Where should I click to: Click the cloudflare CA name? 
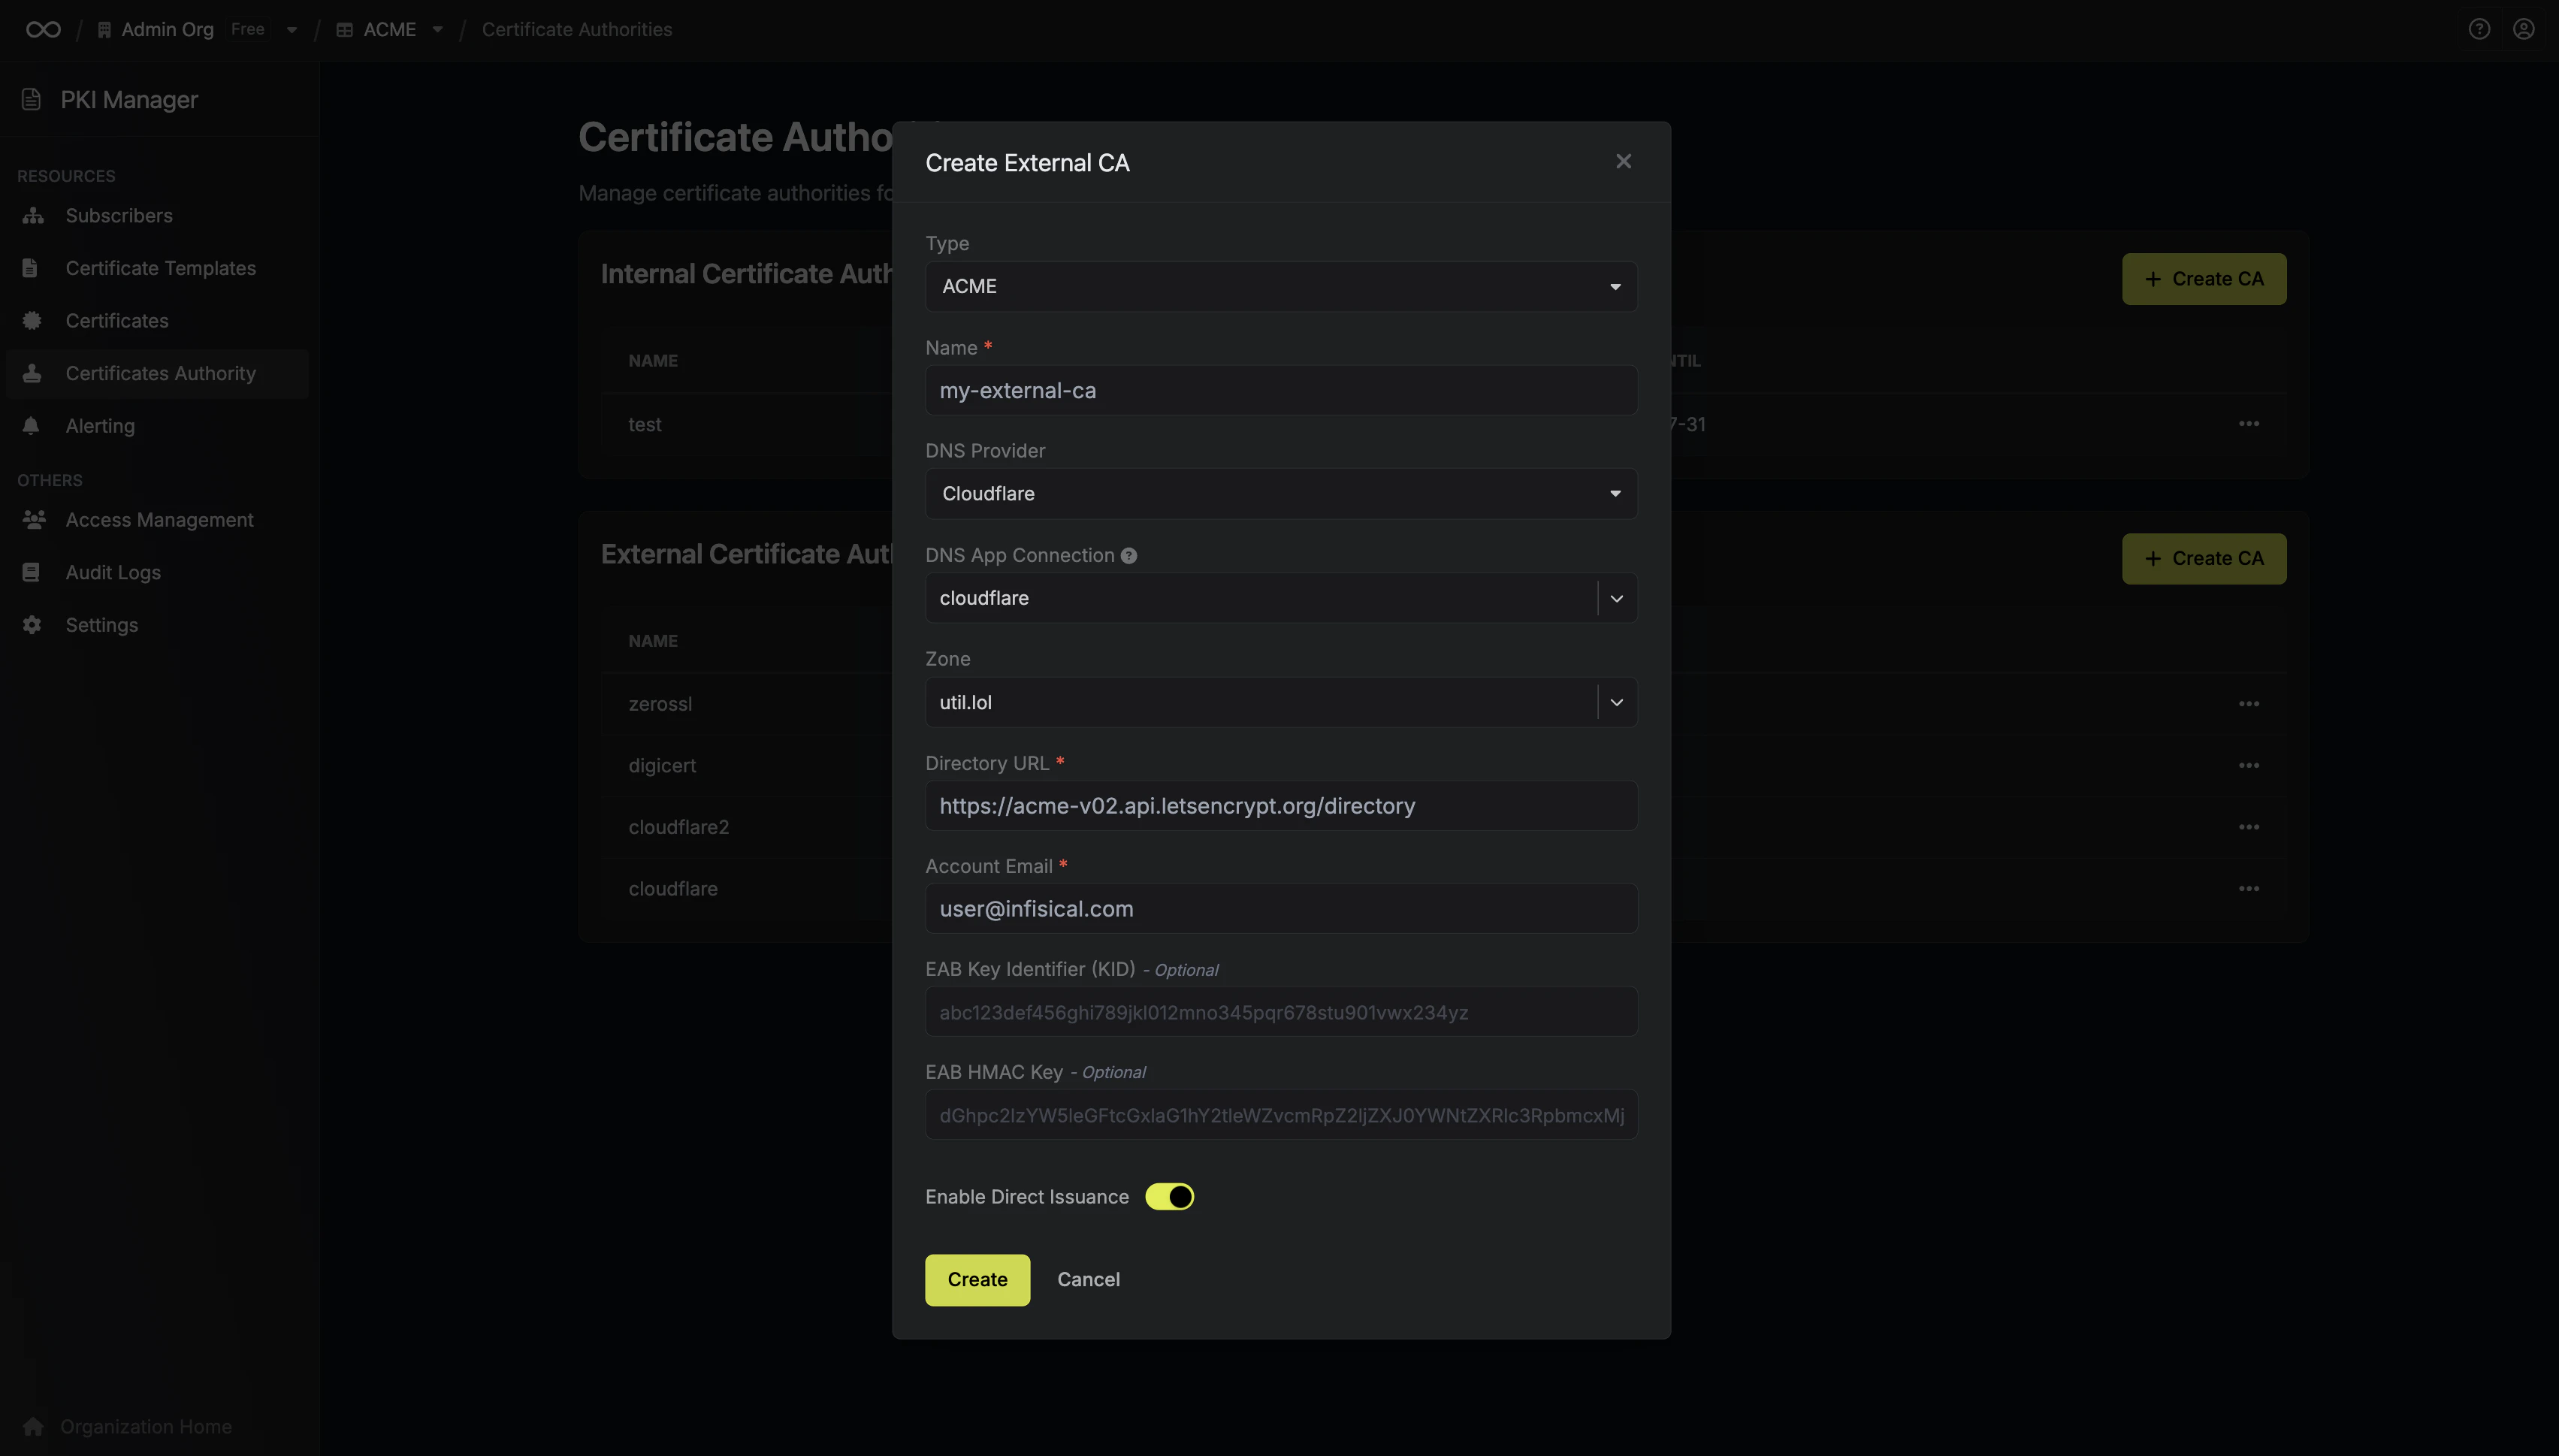tap(673, 889)
